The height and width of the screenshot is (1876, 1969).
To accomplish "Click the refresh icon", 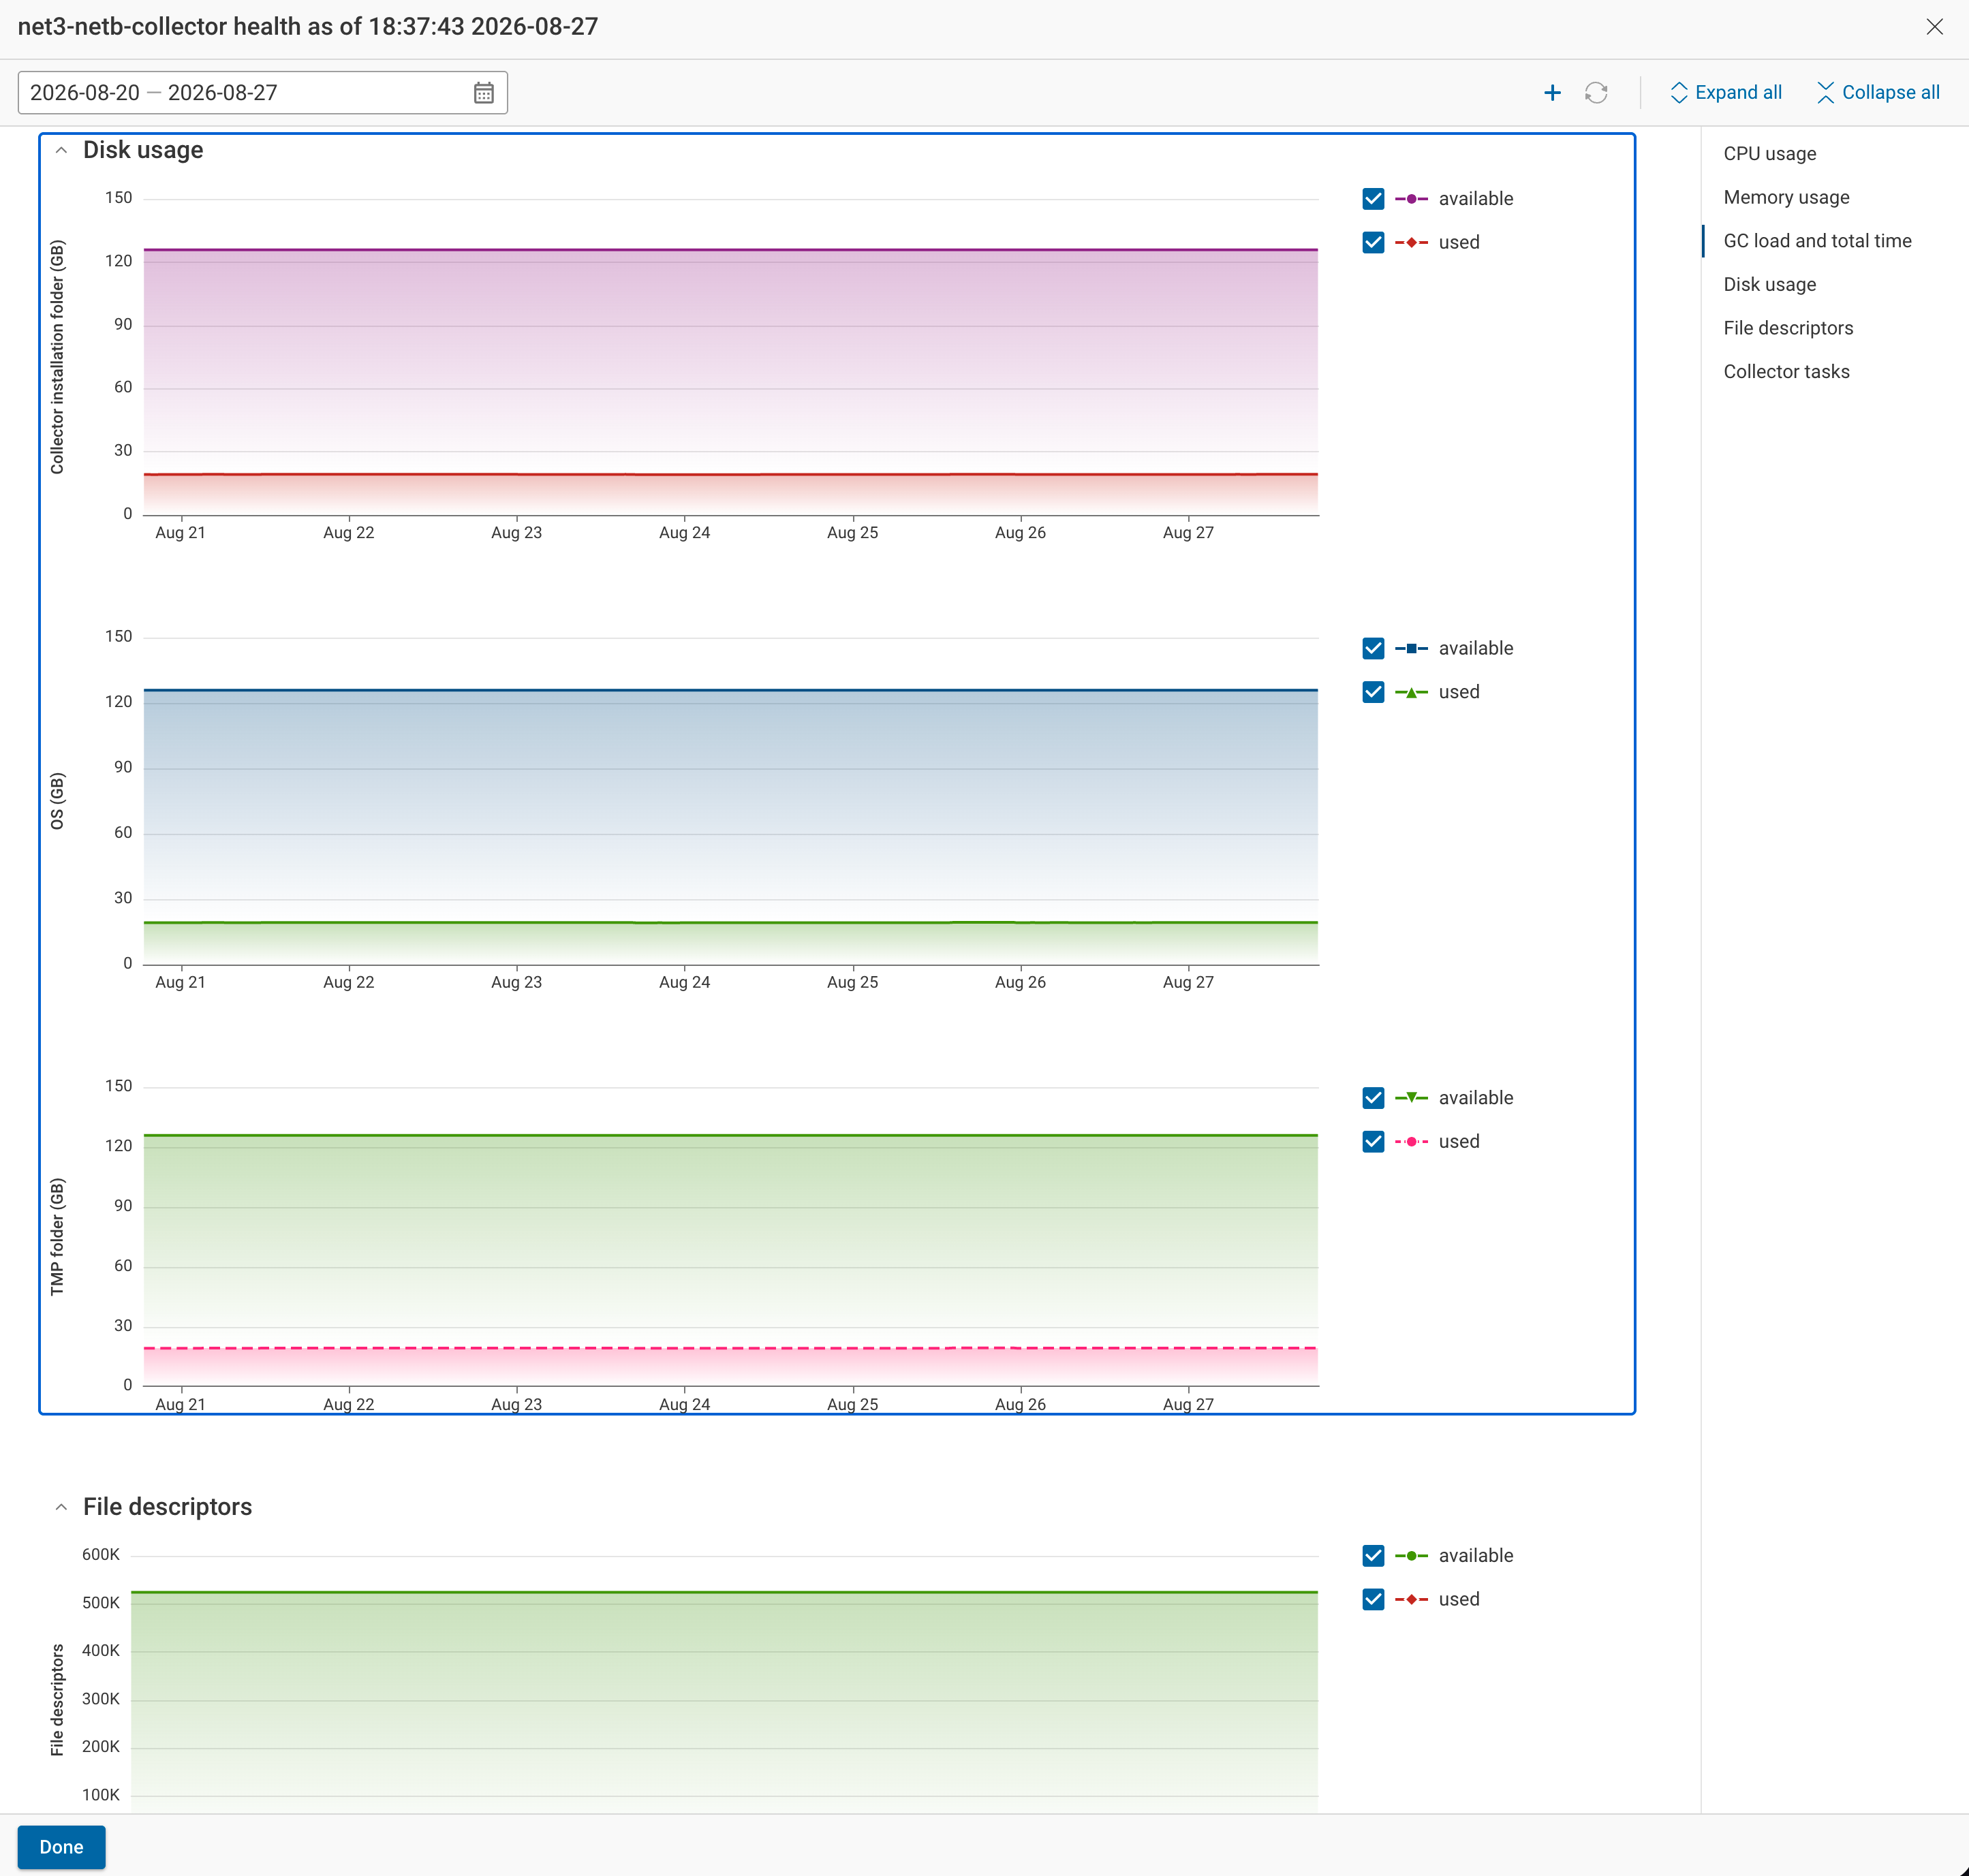I will click(1596, 93).
